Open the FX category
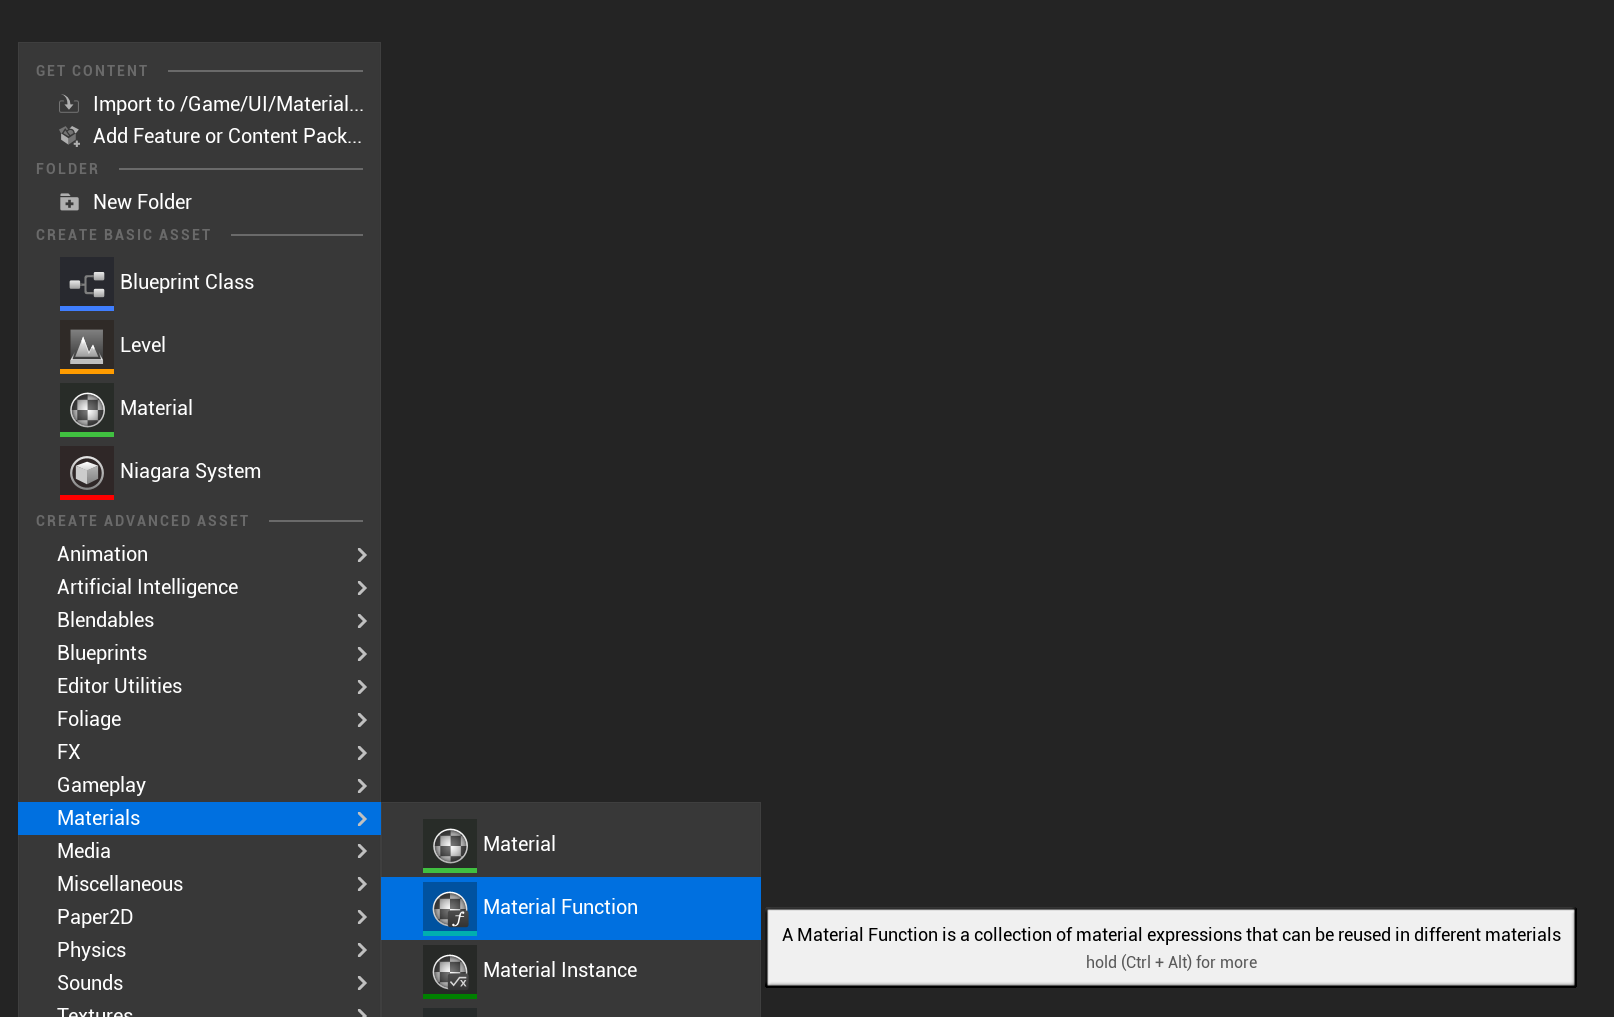 point(199,752)
